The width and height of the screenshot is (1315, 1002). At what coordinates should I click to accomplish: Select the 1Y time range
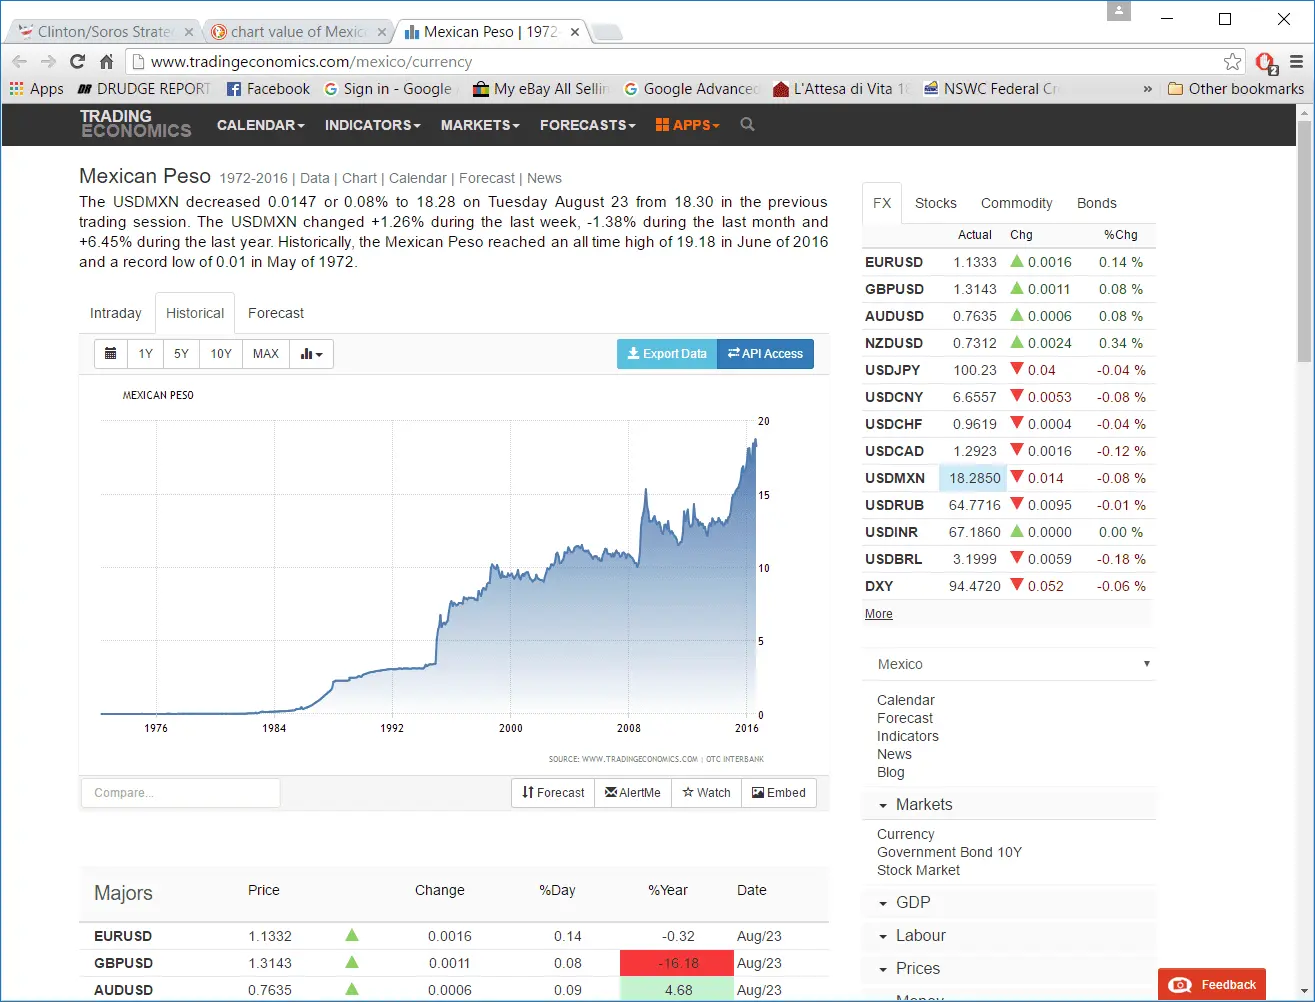point(146,354)
